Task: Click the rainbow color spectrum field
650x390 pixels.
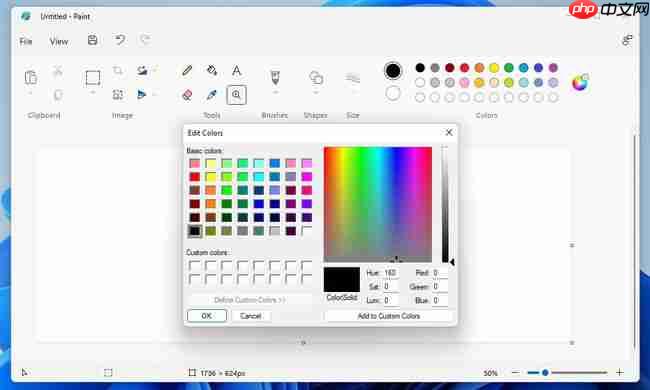Action: (378, 204)
